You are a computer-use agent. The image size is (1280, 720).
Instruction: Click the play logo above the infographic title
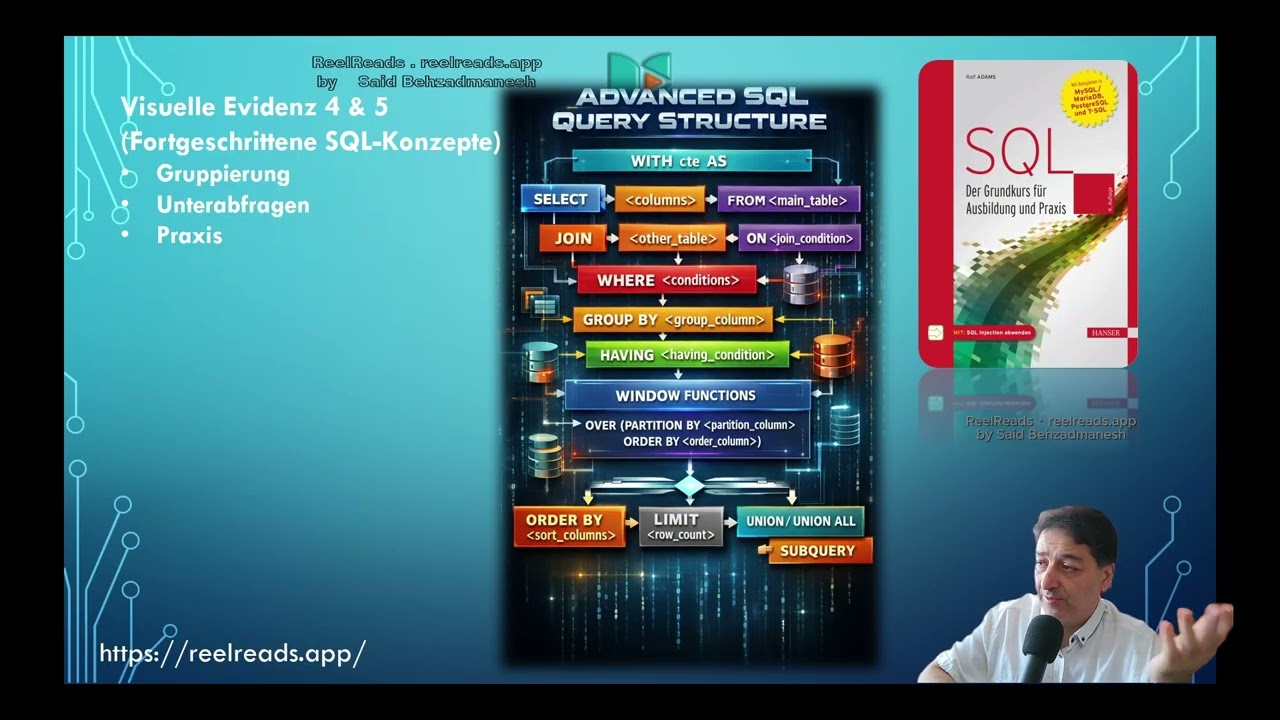[x=639, y=70]
